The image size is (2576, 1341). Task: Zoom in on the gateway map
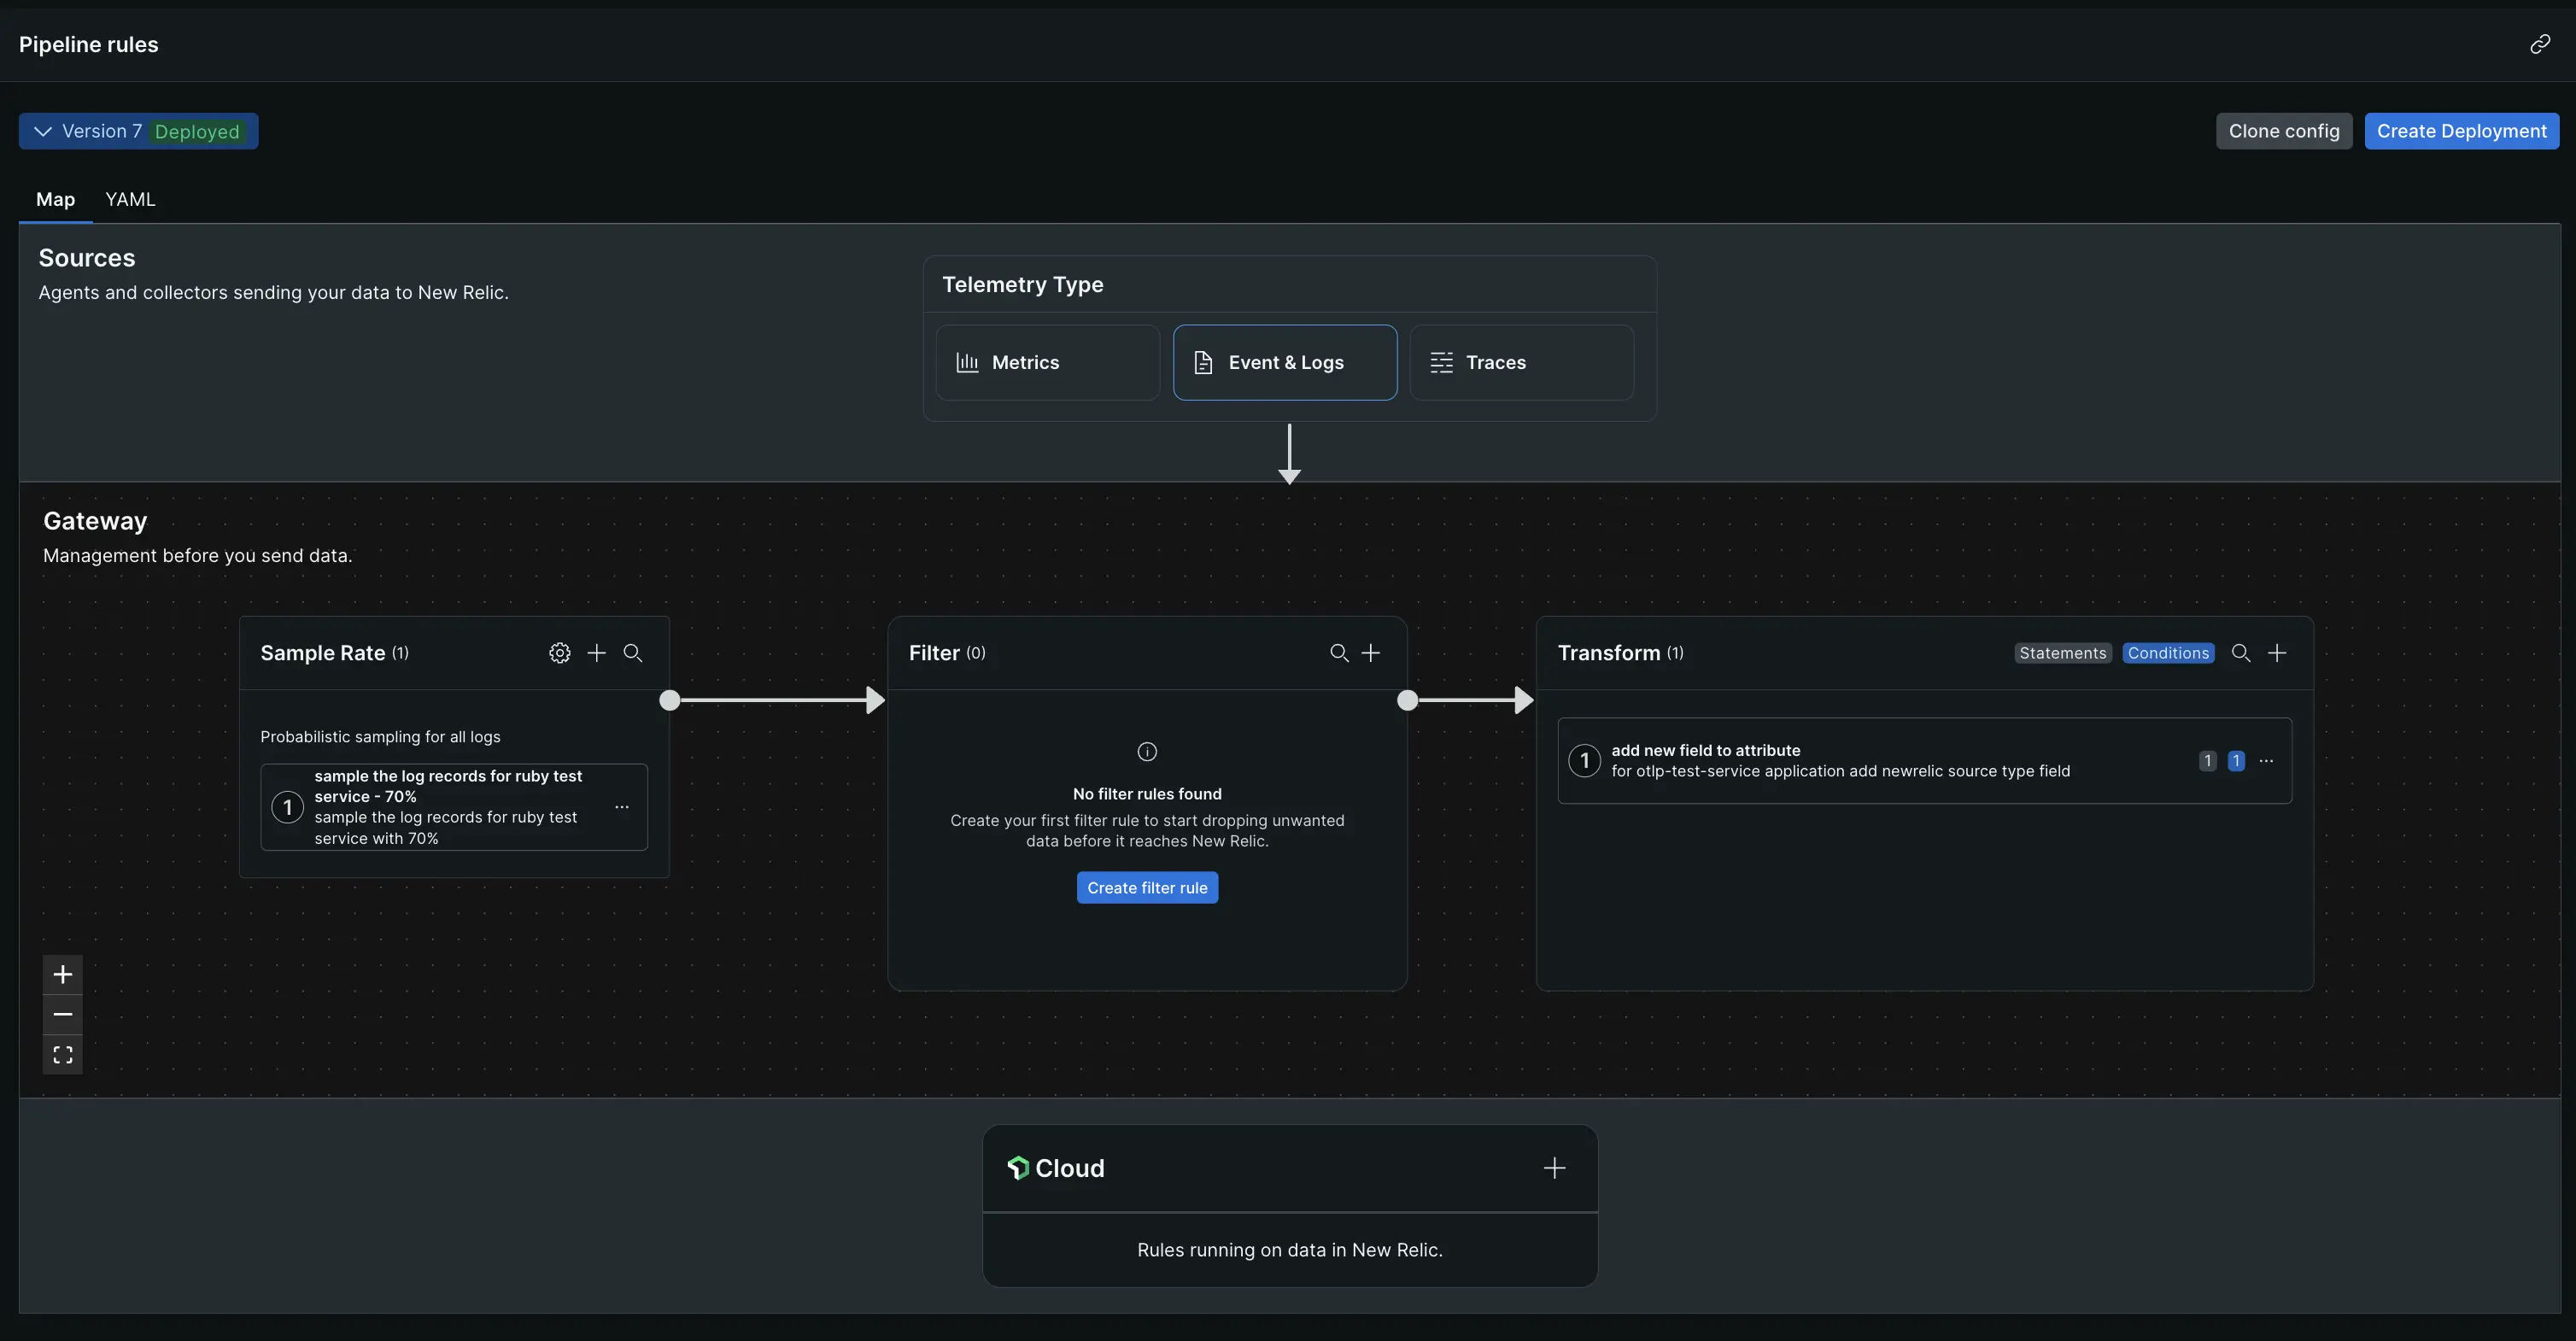tap(62, 974)
